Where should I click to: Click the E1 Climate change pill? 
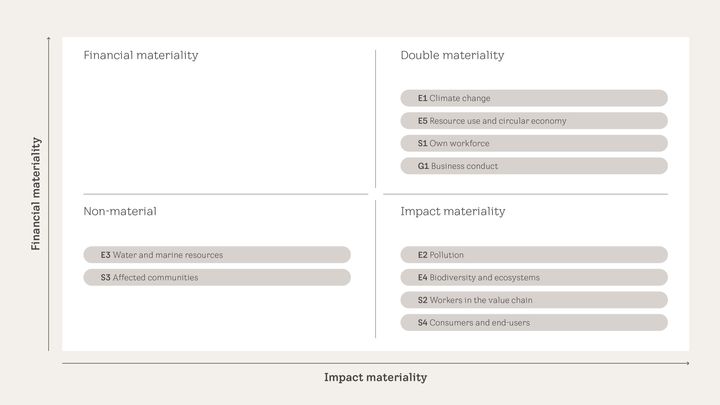[x=534, y=98]
